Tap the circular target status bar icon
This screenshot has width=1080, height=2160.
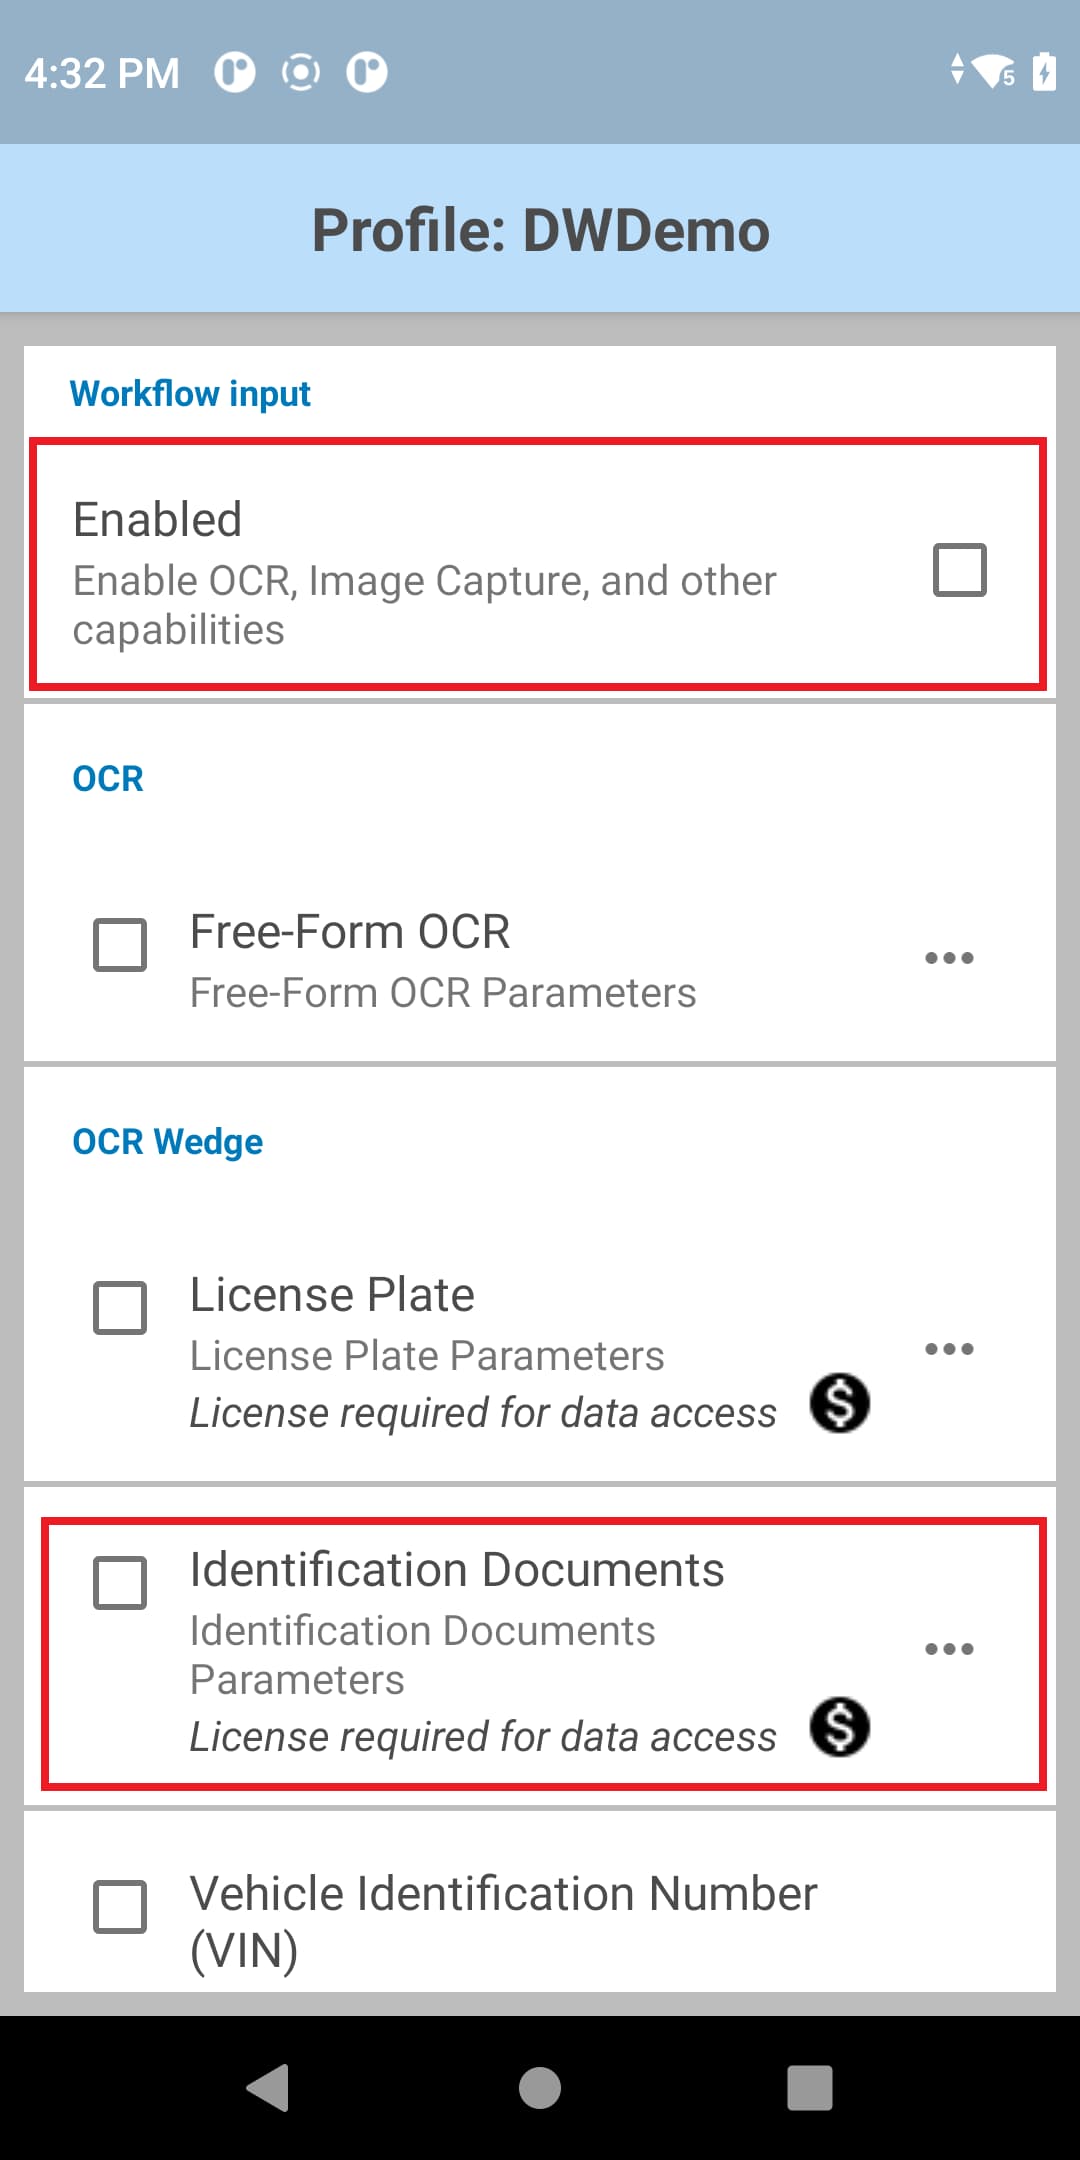(300, 72)
